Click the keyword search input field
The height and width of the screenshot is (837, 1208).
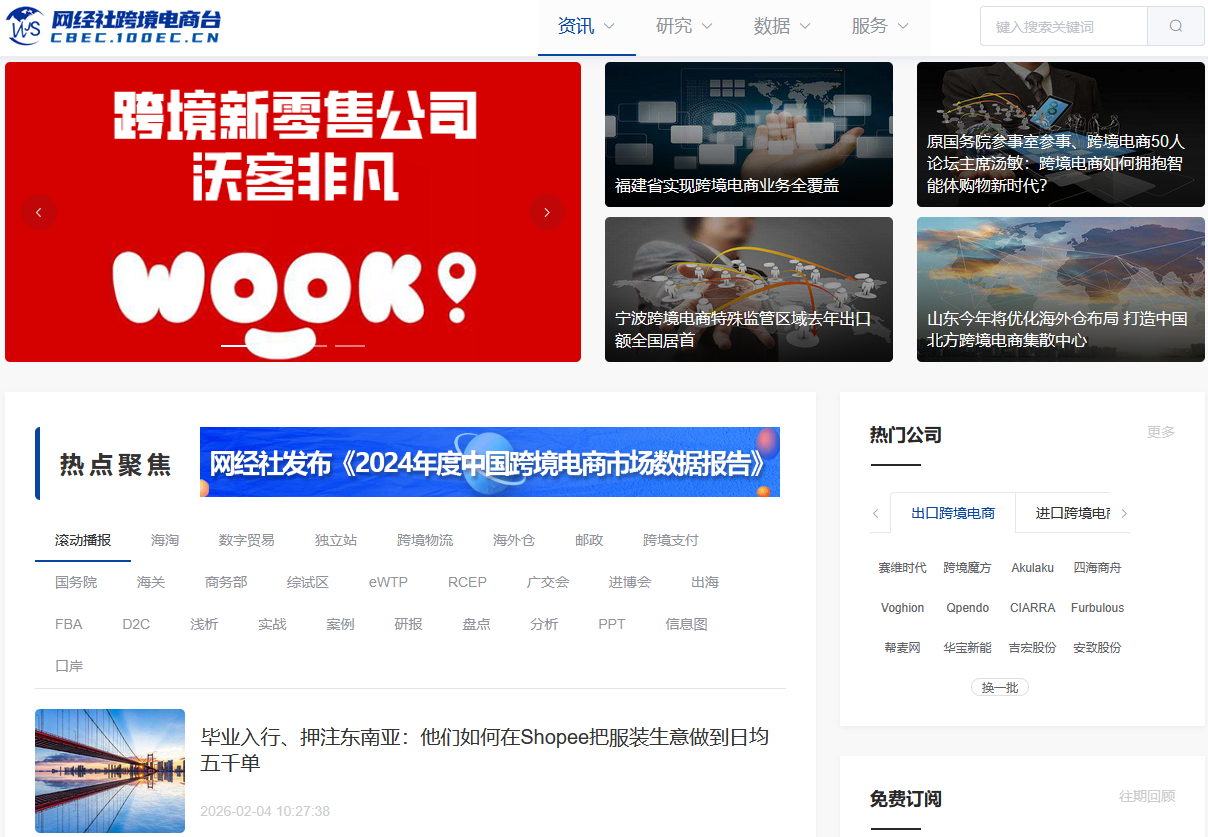(x=1063, y=25)
